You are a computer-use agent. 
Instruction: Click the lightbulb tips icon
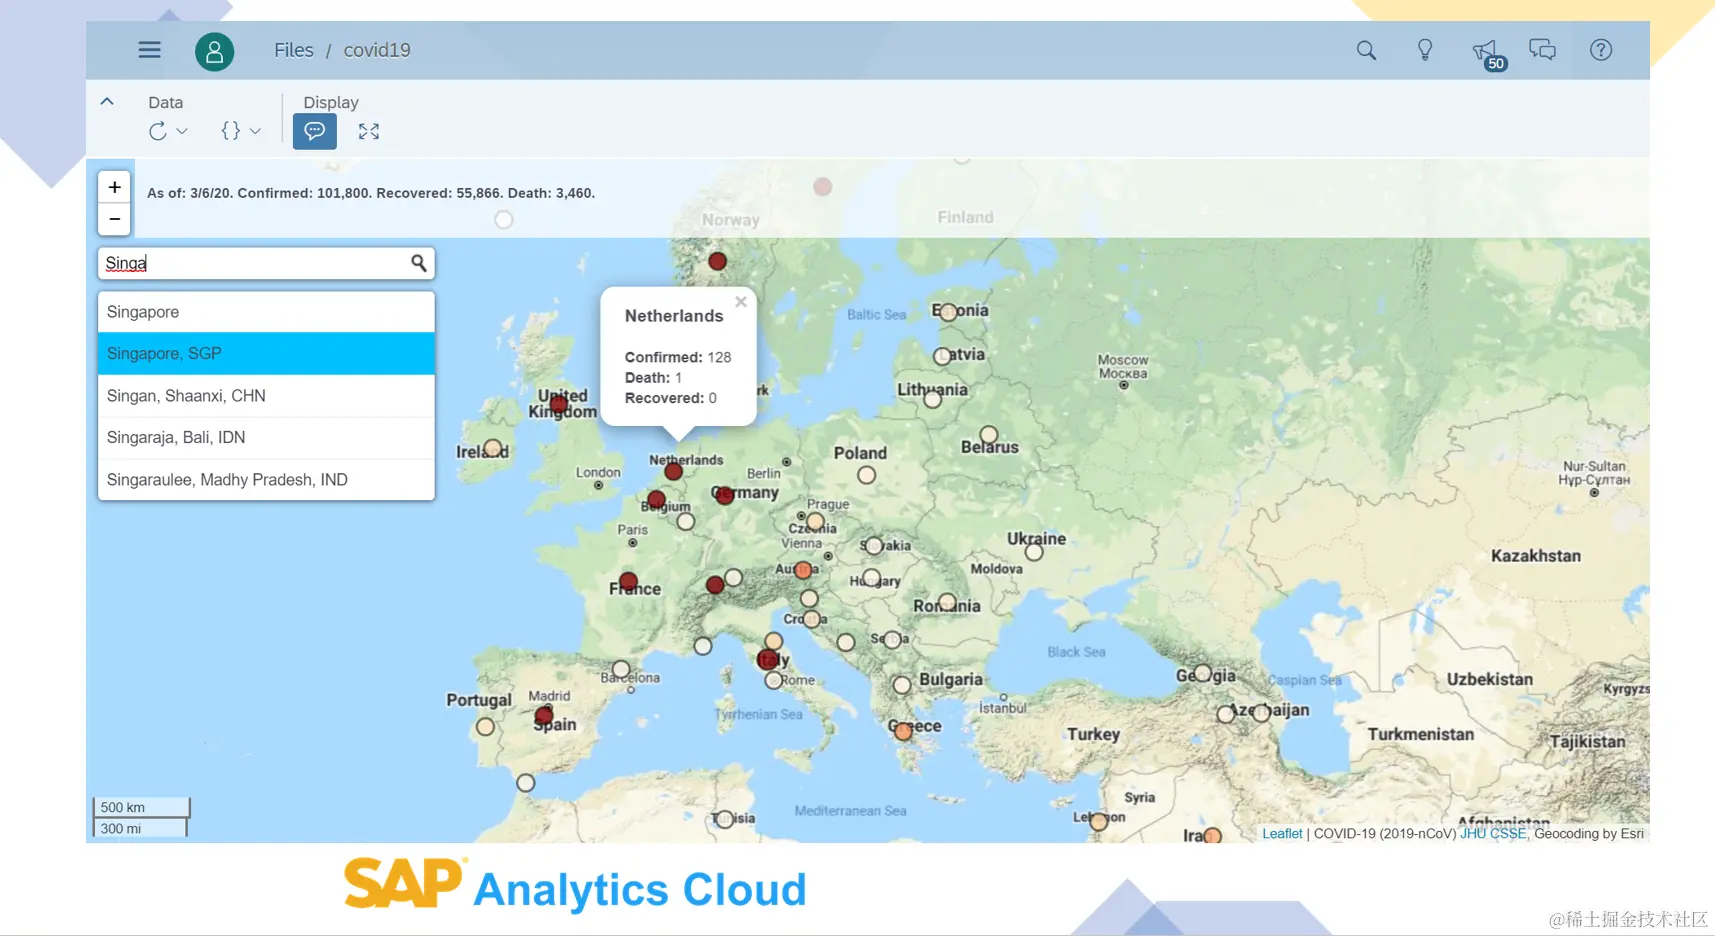tap(1425, 50)
